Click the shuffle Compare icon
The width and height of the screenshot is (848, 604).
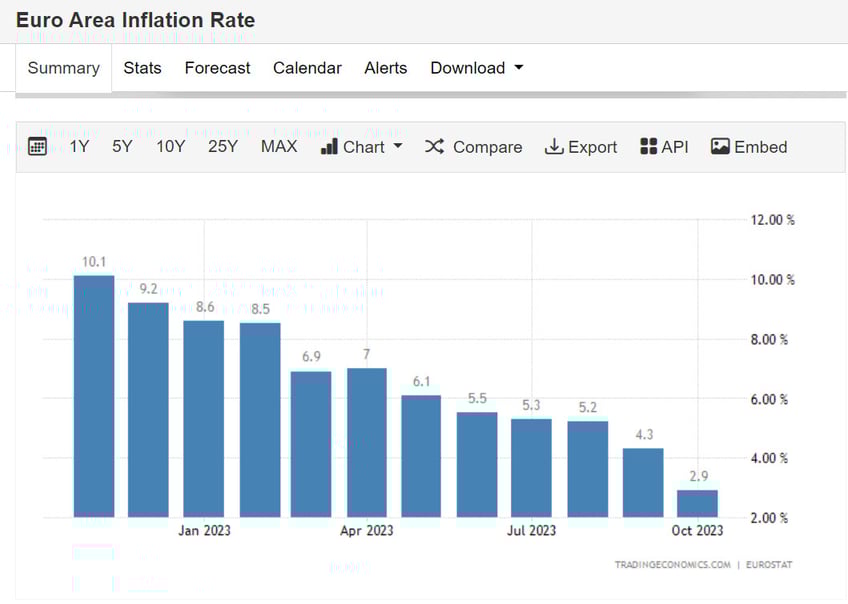coord(434,147)
